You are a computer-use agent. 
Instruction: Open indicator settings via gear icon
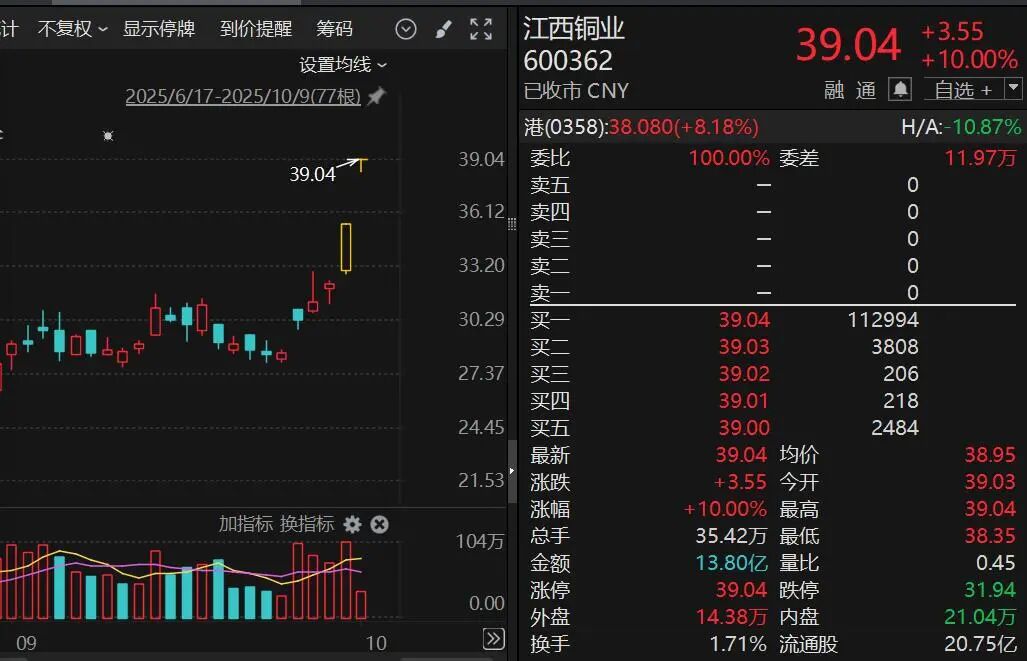(352, 524)
